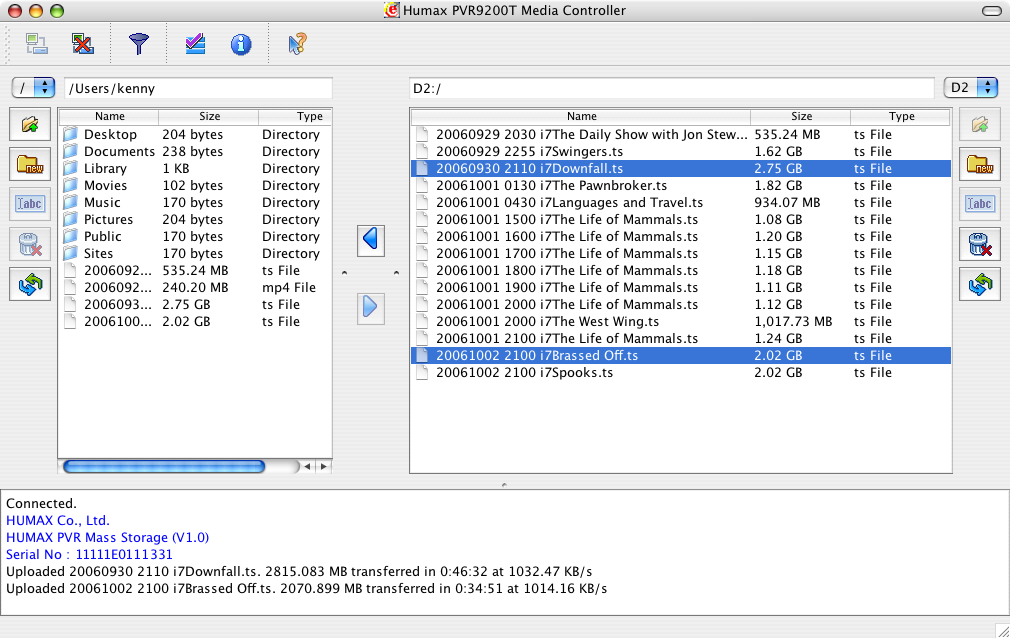Click the checklist toolbar icon

click(195, 44)
